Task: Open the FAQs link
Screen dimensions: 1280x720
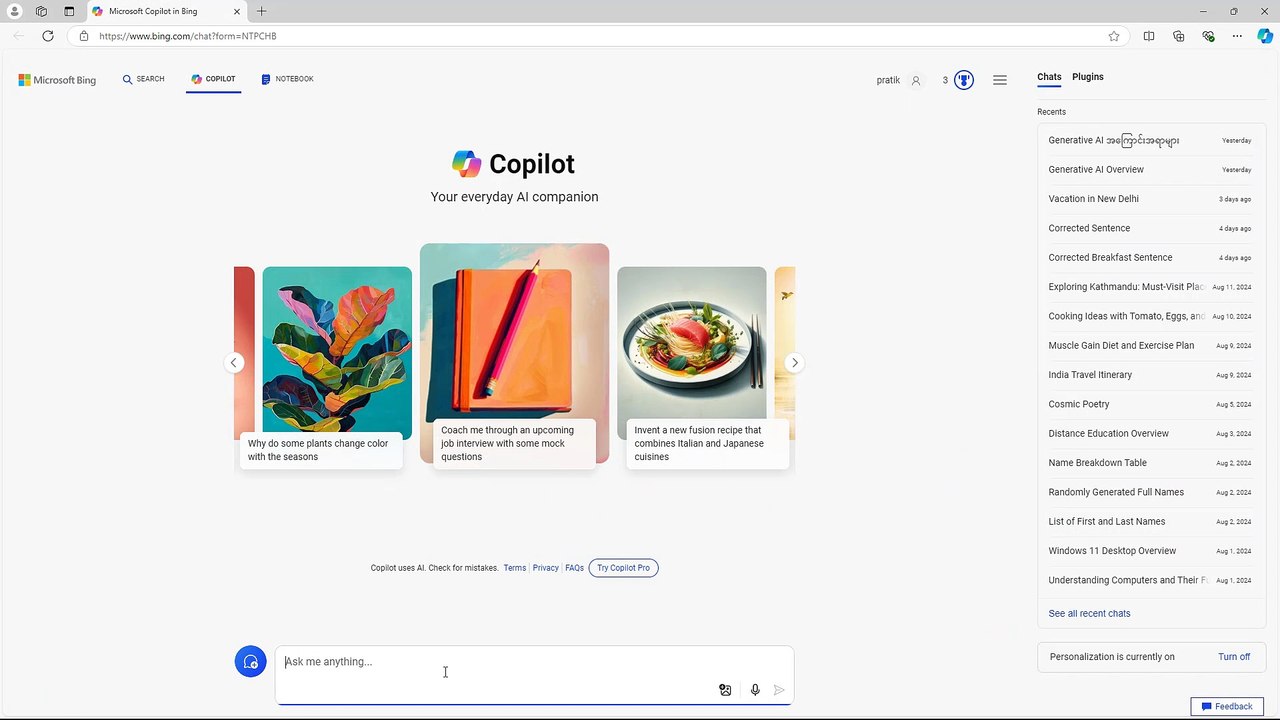Action: (x=574, y=568)
